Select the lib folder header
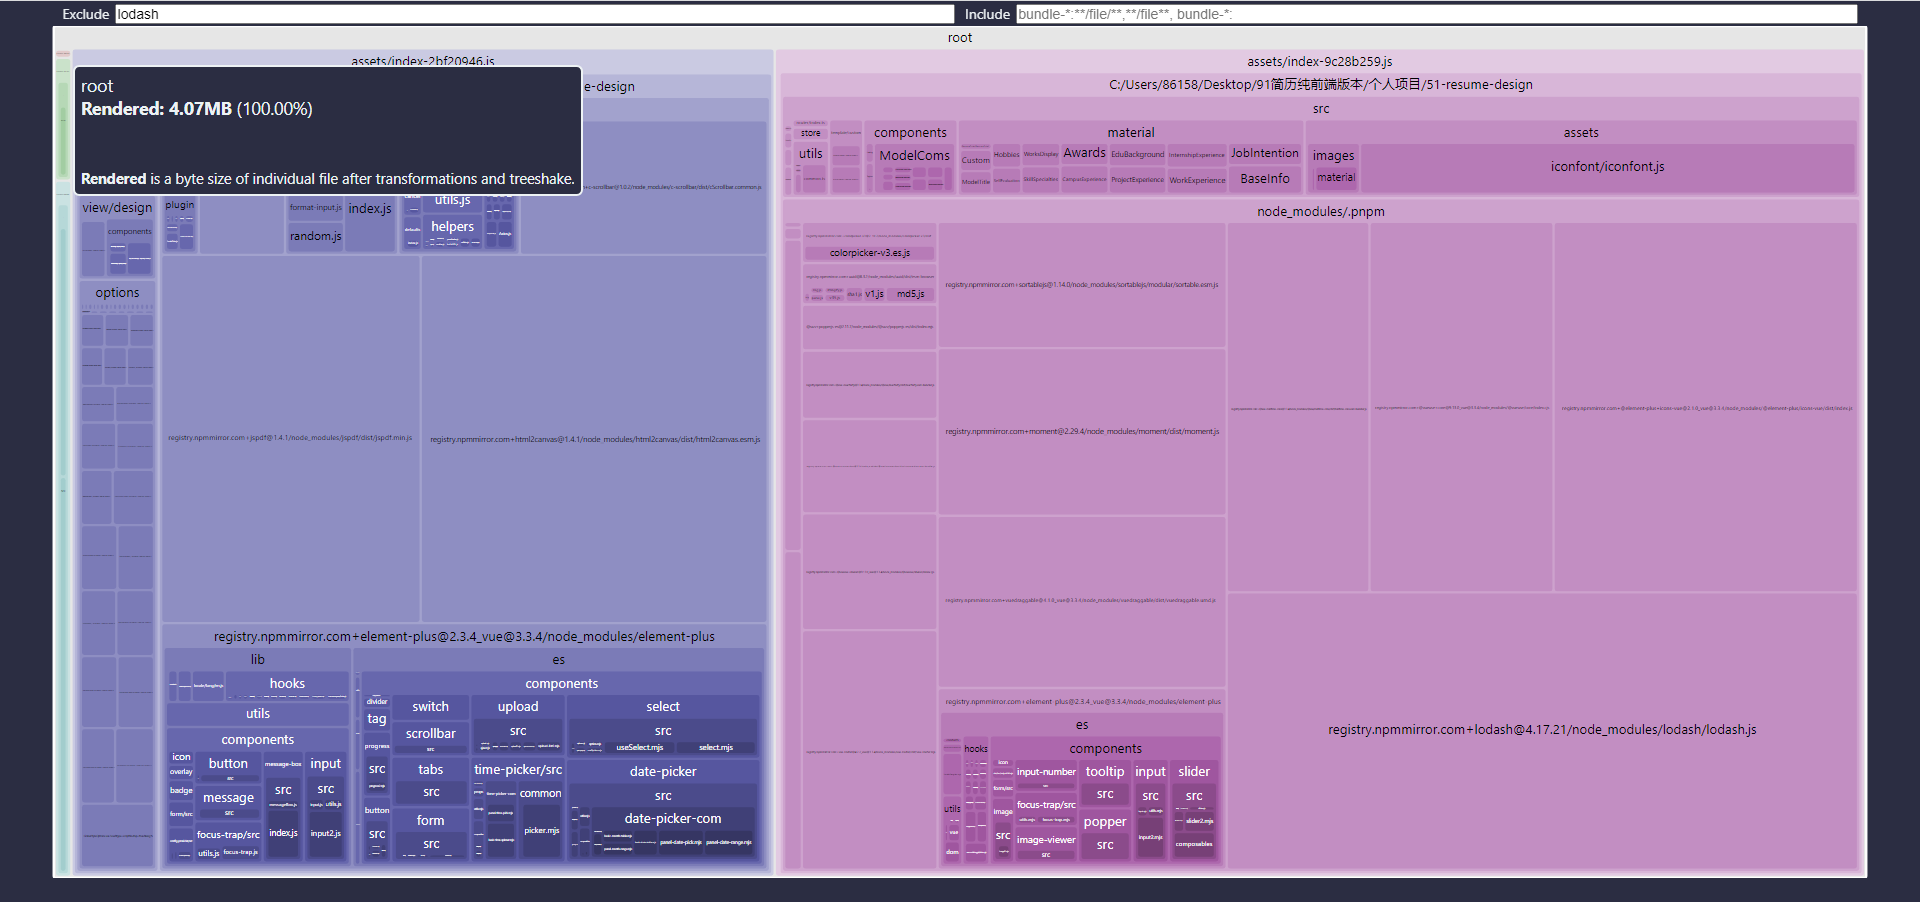Image resolution: width=1920 pixels, height=902 pixels. tap(258, 660)
